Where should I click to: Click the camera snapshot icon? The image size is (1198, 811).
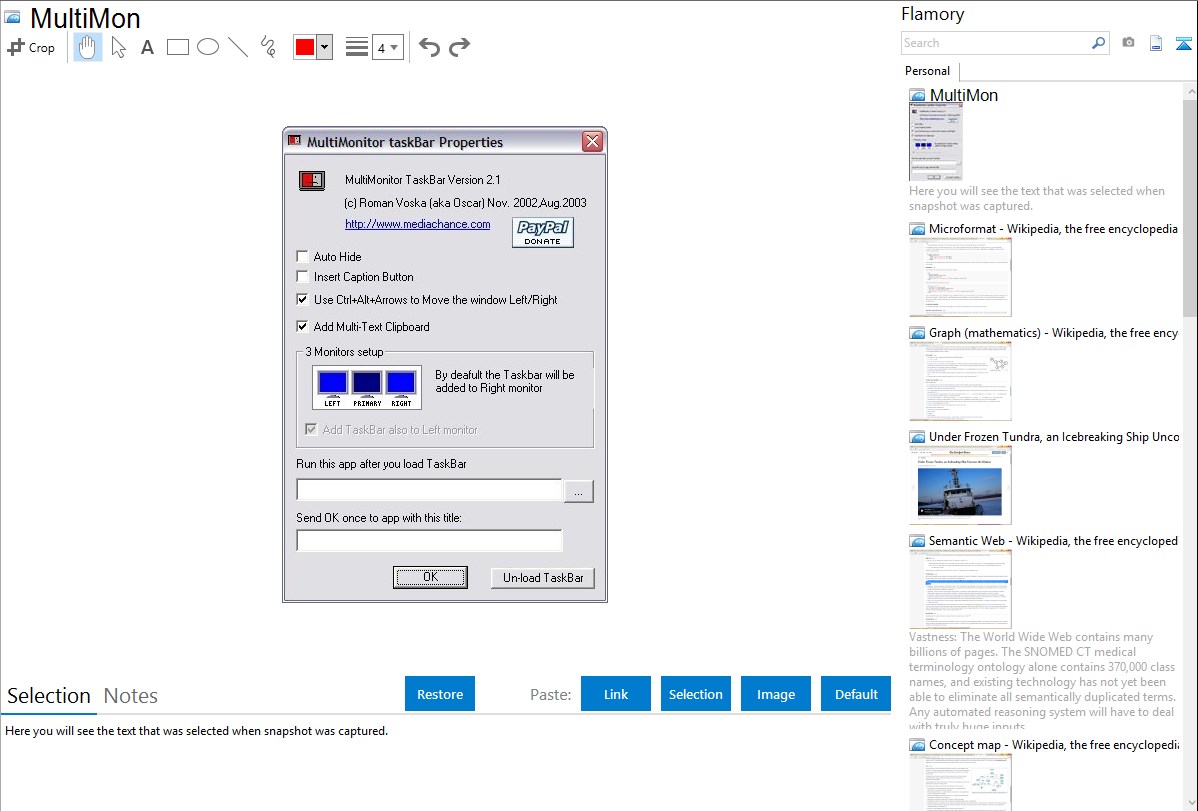1128,43
